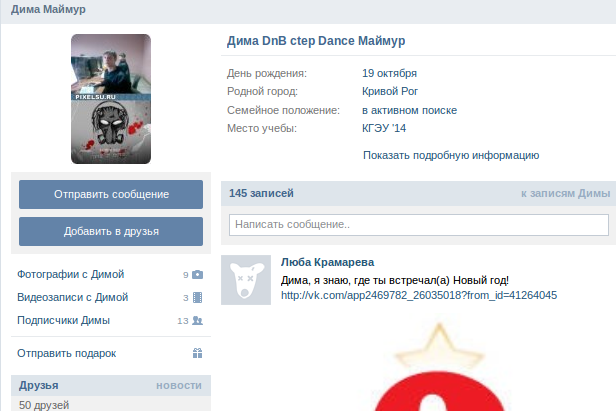Click the День рождения label

coord(267,73)
